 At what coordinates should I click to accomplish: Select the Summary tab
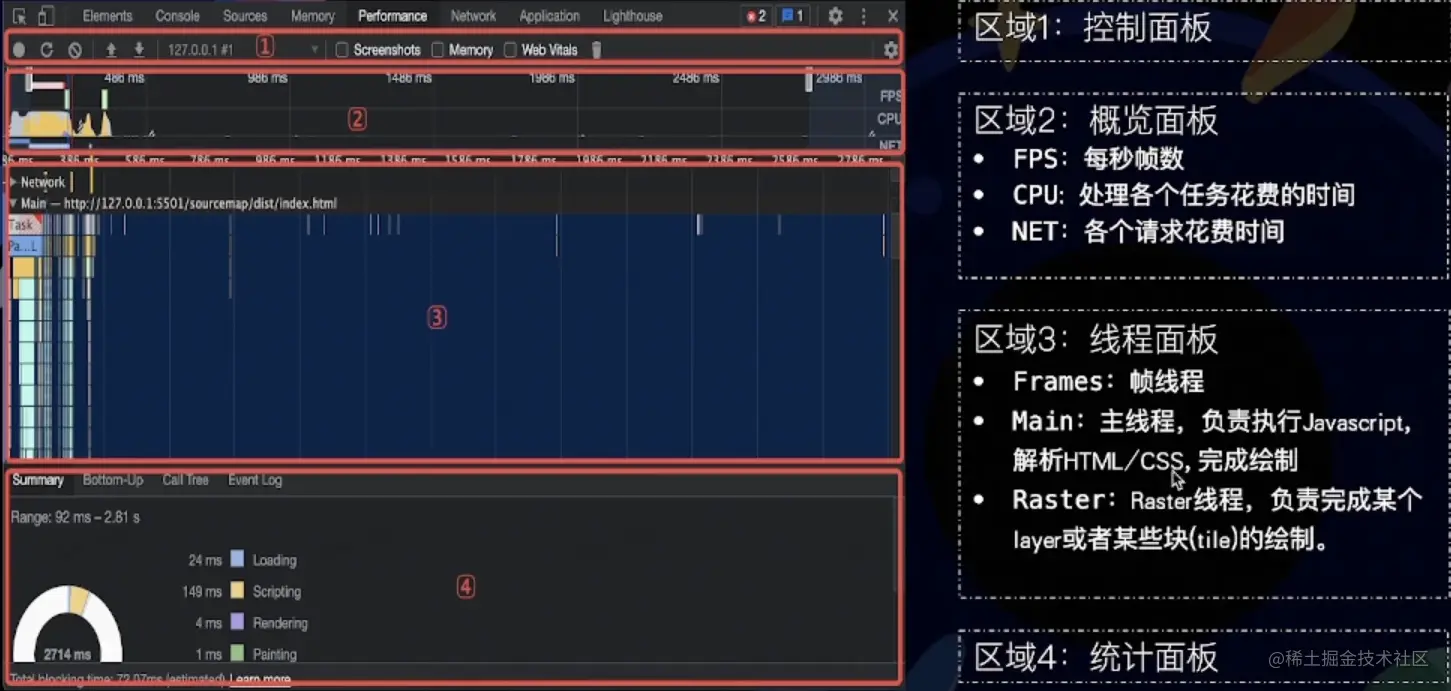38,480
